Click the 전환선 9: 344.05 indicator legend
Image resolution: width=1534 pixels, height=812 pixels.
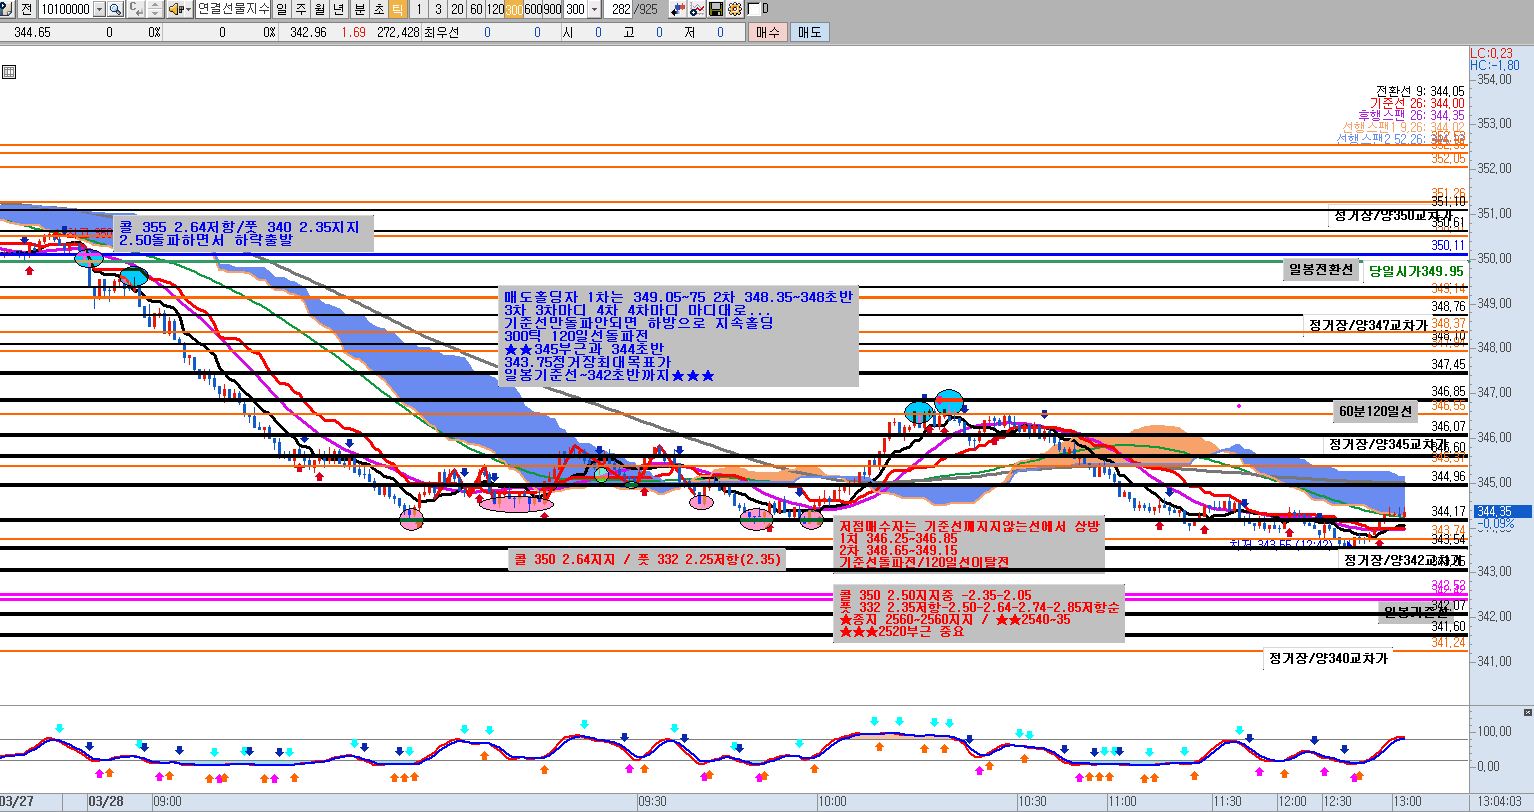1420,90
